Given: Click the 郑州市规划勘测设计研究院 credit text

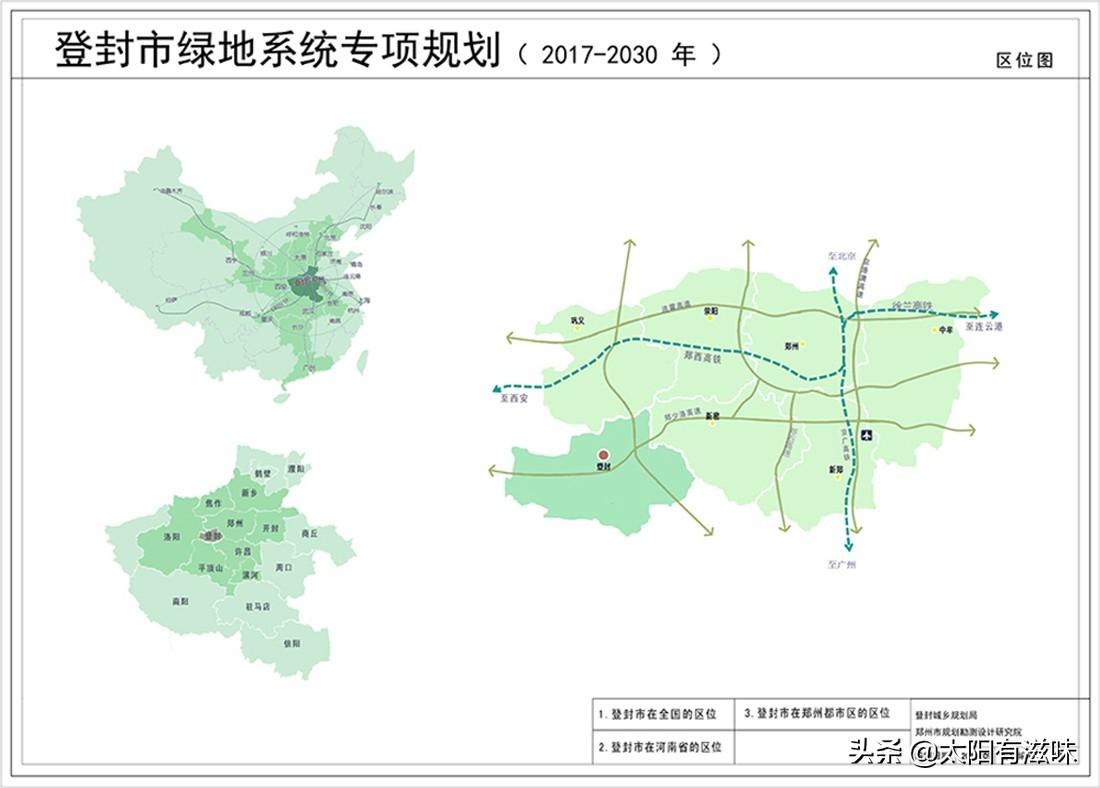Looking at the screenshot, I should 968,731.
